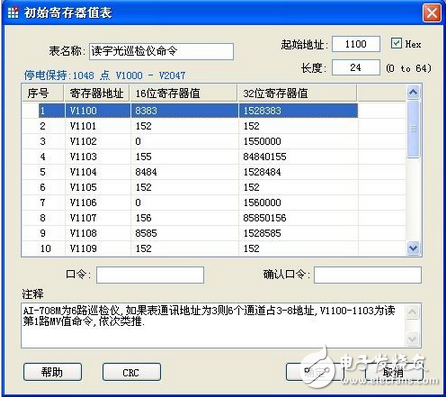Click the start address field showing 1100

click(356, 44)
